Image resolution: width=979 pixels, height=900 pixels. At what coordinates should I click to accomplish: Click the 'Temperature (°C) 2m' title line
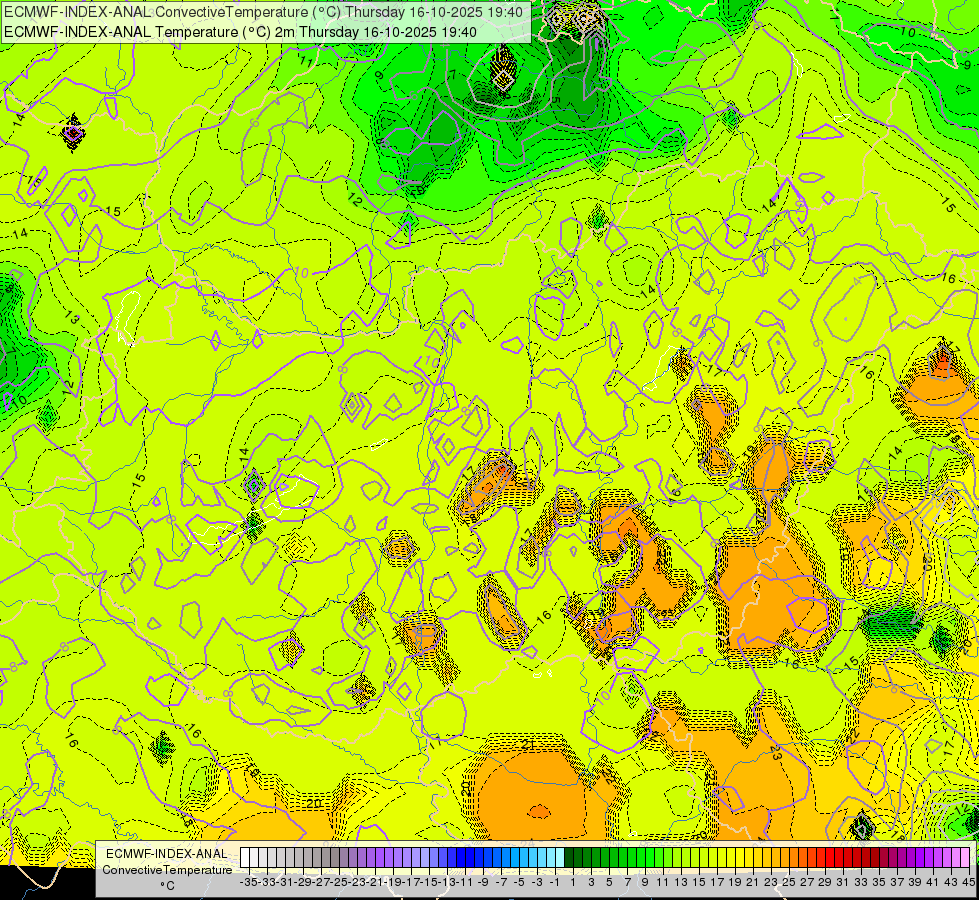click(240, 32)
